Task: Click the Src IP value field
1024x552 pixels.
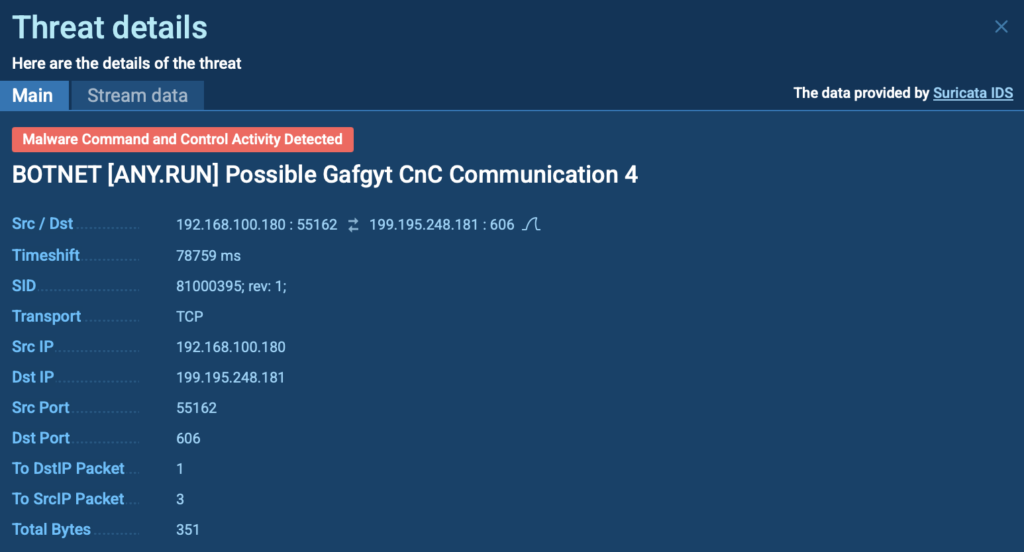Action: tap(231, 347)
